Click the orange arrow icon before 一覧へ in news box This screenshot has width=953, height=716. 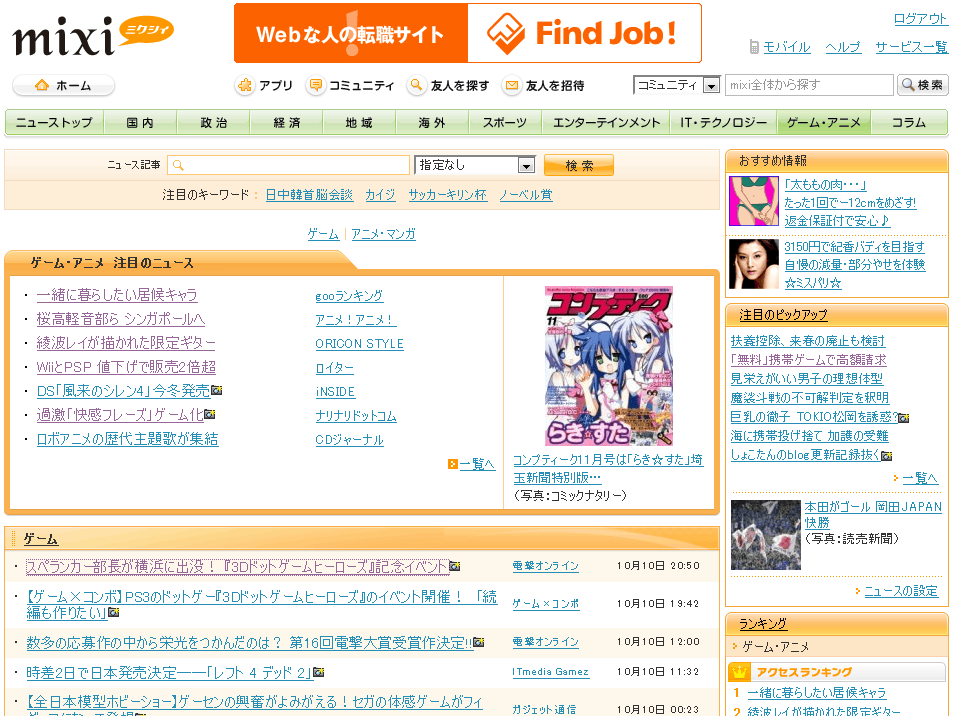(452, 464)
